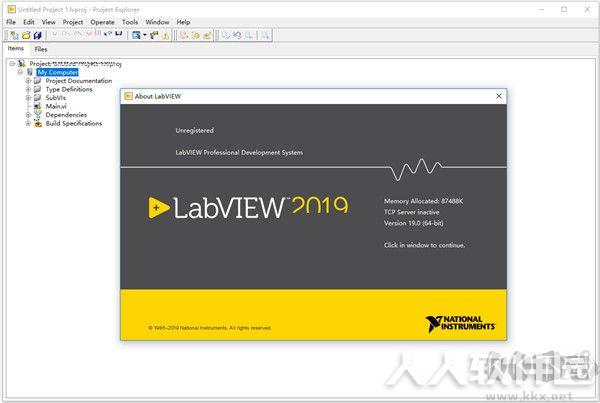Click the Main.vi file icon
This screenshot has width=600, height=403.
38,106
